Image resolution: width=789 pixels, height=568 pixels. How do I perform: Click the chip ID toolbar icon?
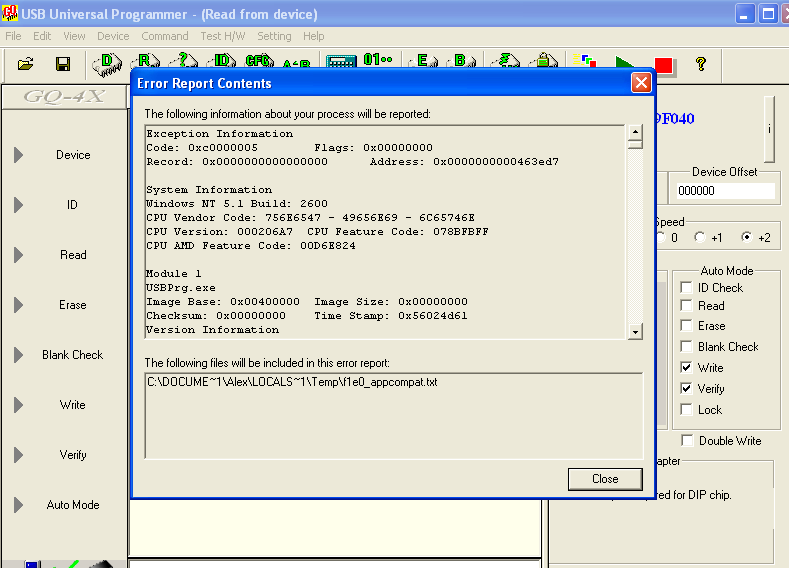(x=222, y=62)
